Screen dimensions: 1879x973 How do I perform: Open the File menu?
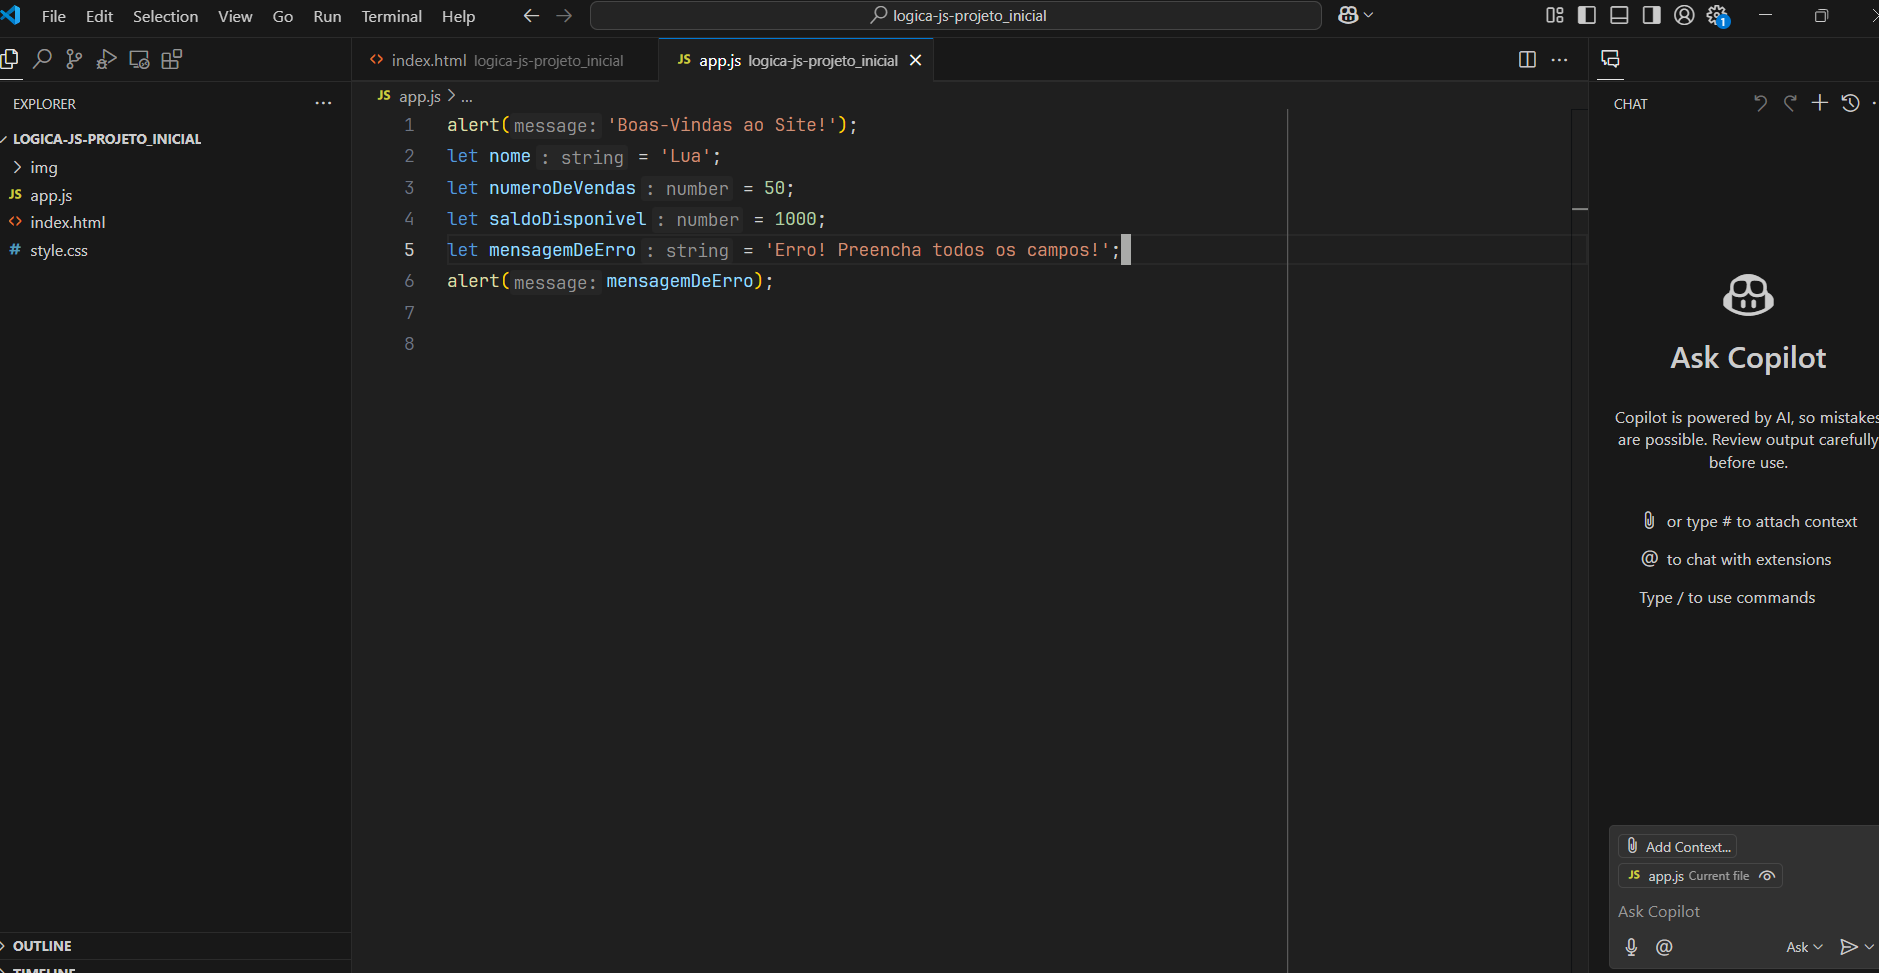tap(54, 16)
